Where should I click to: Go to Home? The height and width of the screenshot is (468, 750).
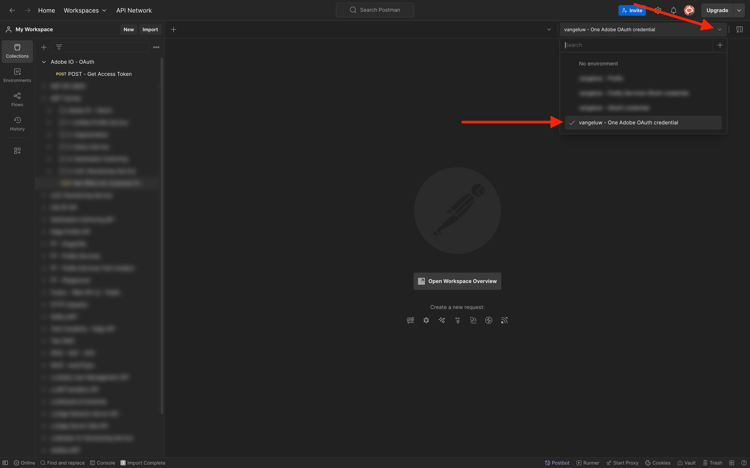(x=46, y=10)
